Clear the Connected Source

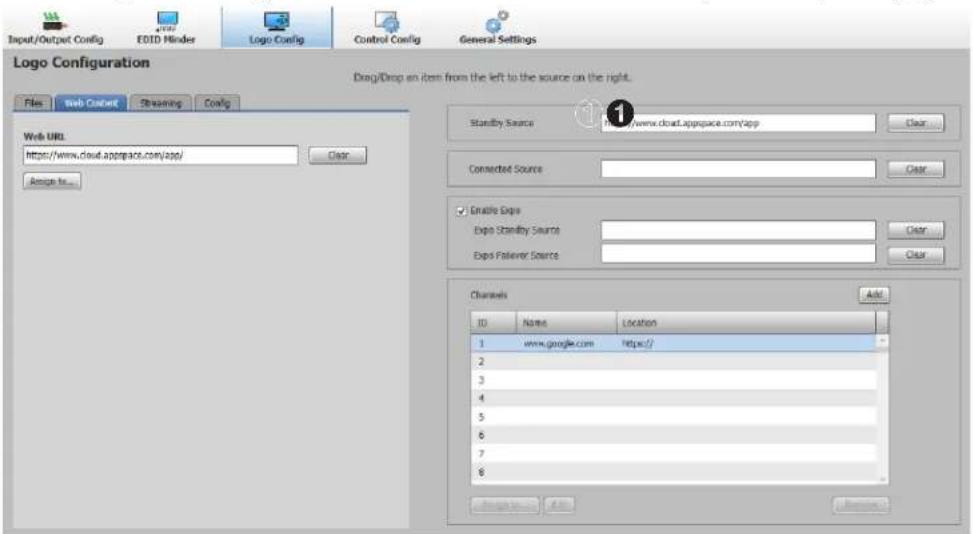pyautogui.click(x=916, y=169)
